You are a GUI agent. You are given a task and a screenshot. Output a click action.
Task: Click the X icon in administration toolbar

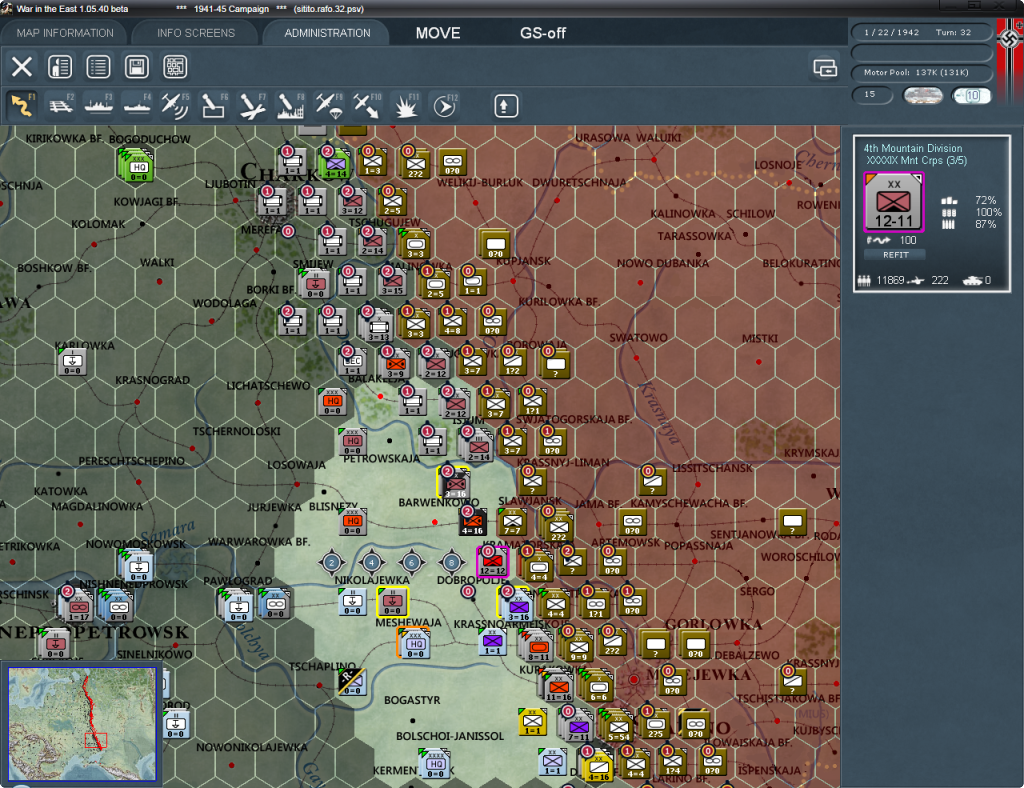click(x=22, y=67)
